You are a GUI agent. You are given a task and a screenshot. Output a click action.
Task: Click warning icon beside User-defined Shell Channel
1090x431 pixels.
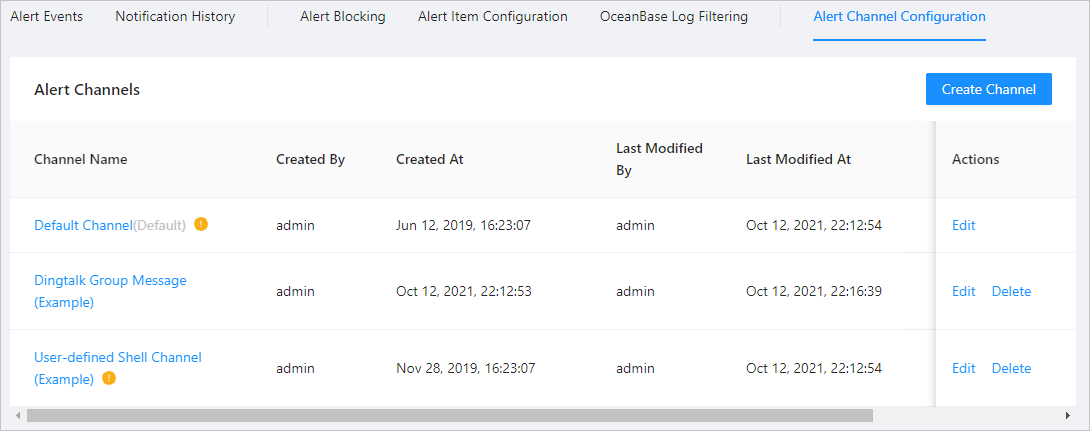point(109,379)
